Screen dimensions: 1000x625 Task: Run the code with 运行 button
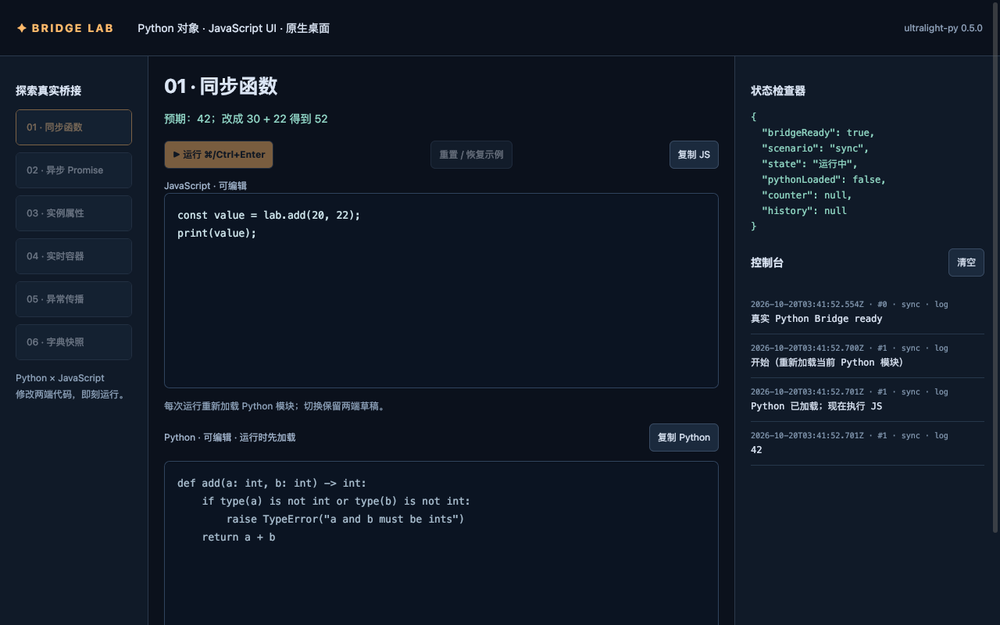(219, 154)
